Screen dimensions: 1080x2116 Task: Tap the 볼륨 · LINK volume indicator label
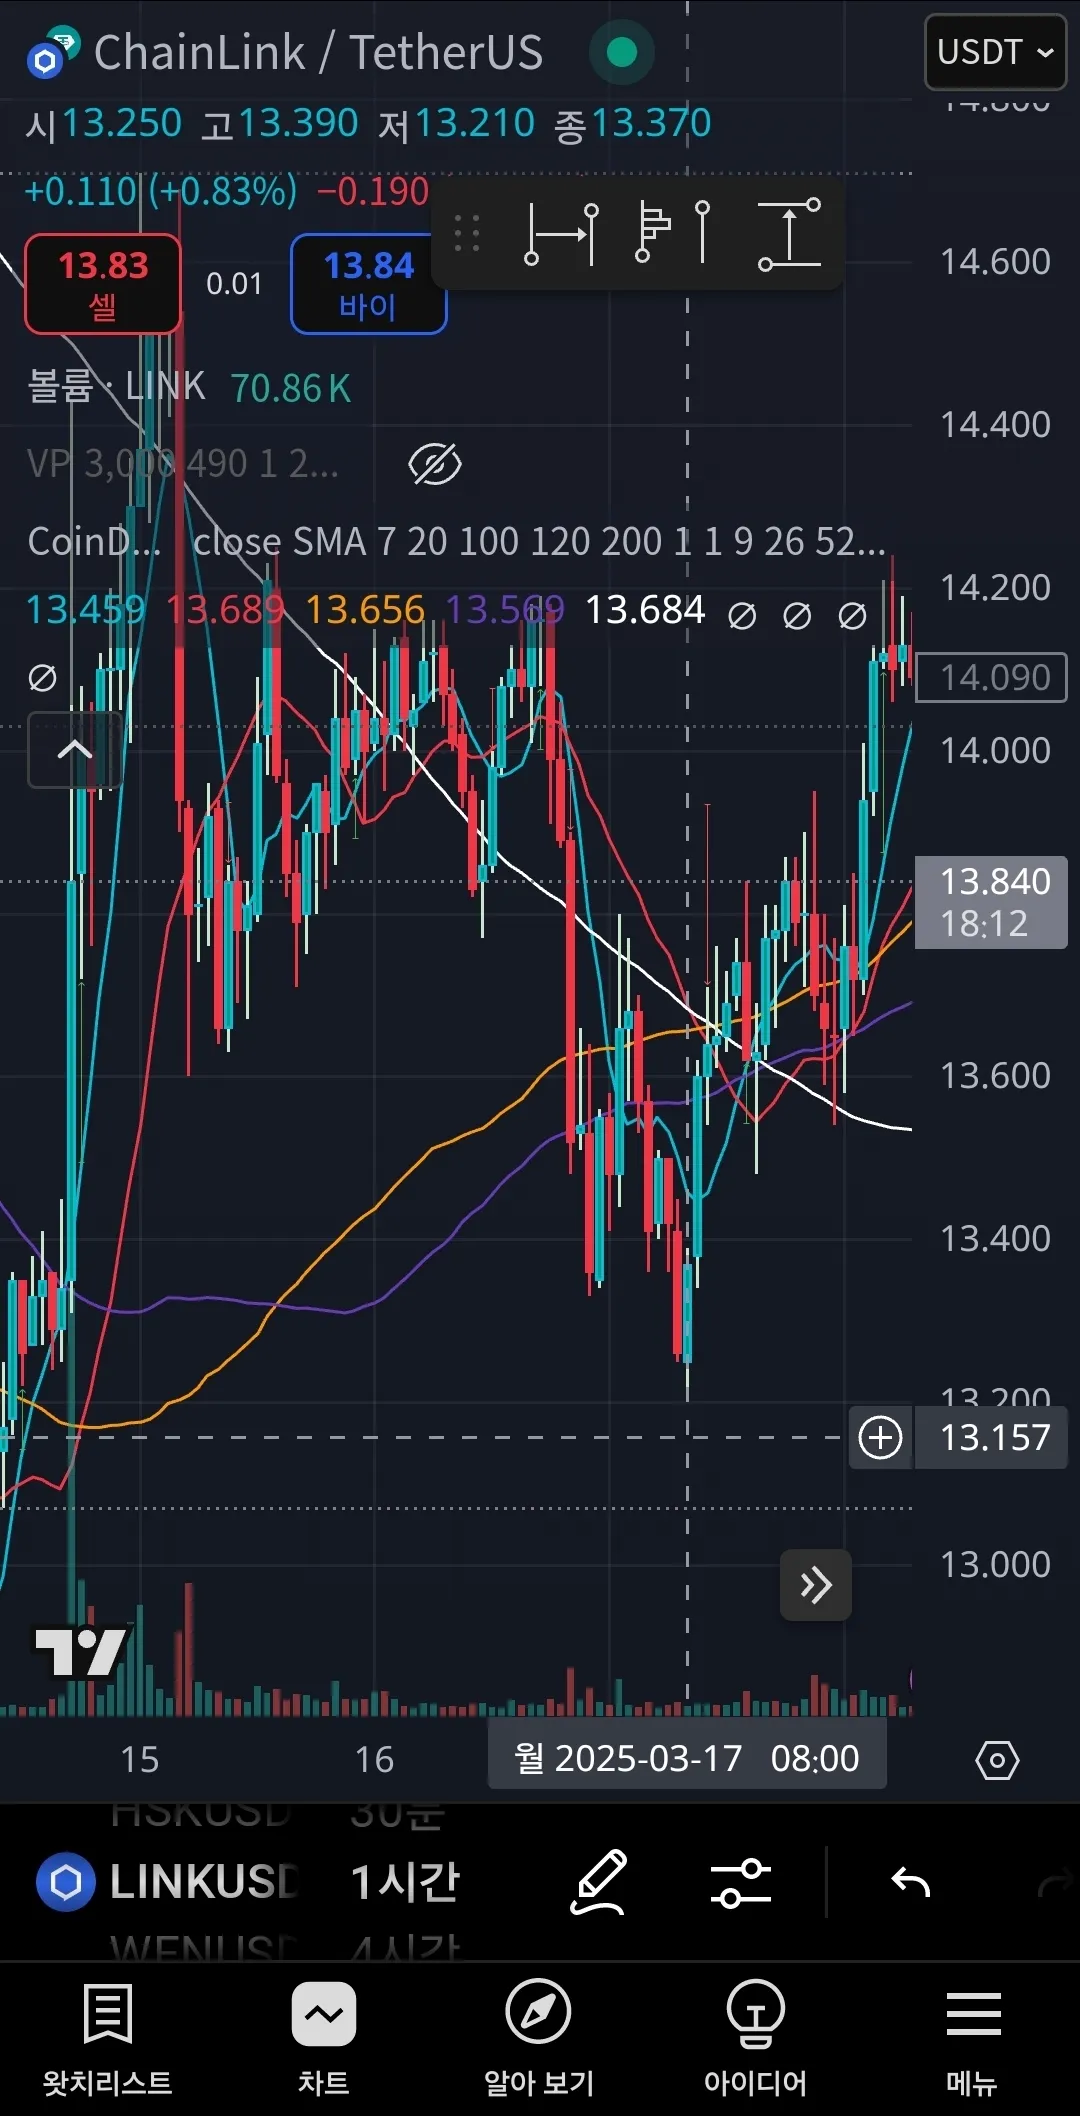(x=116, y=387)
